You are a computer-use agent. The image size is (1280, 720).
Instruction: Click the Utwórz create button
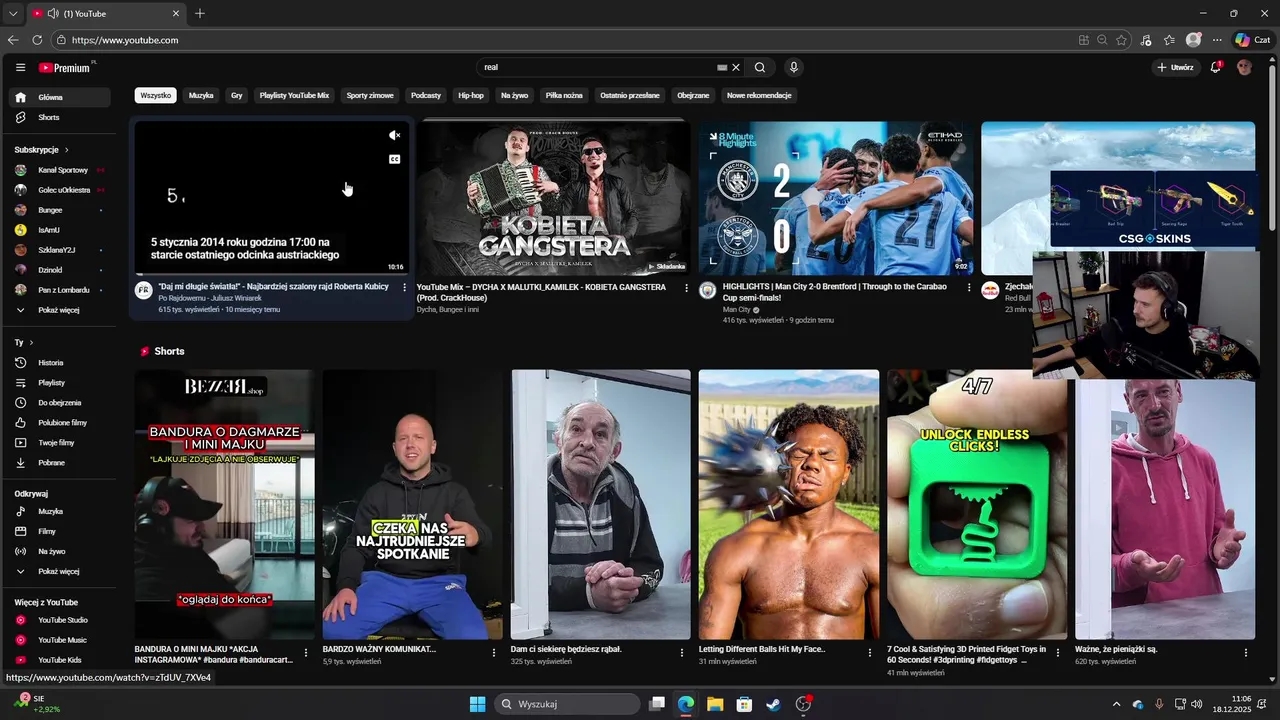(1175, 67)
